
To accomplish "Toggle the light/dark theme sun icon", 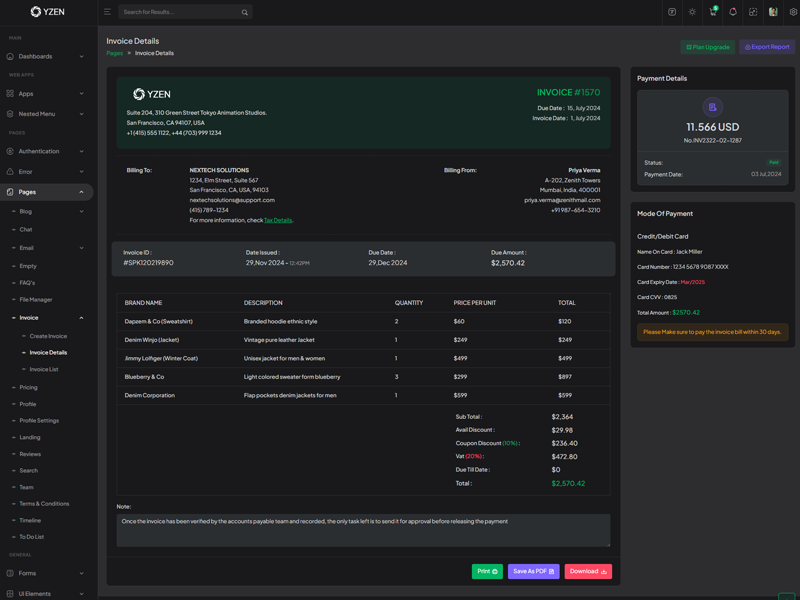I will (692, 12).
